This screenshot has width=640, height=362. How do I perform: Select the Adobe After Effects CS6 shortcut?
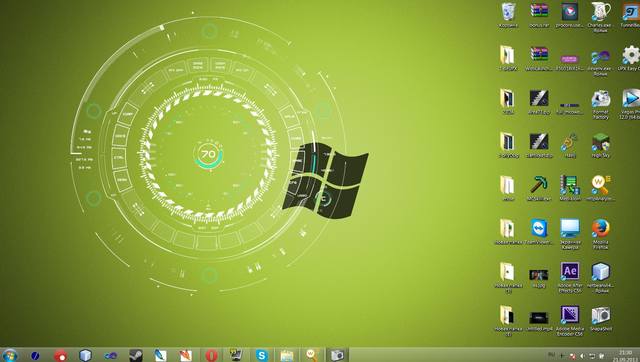[x=570, y=277]
